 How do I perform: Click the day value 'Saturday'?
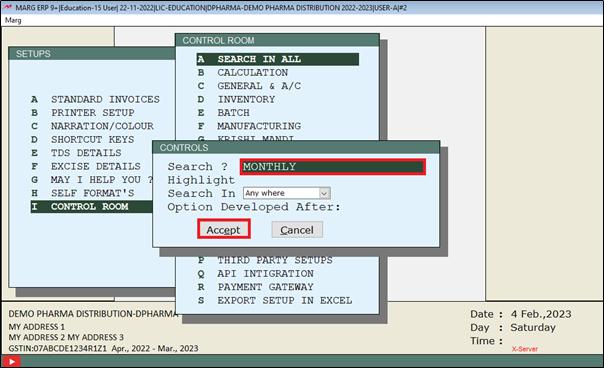click(533, 328)
